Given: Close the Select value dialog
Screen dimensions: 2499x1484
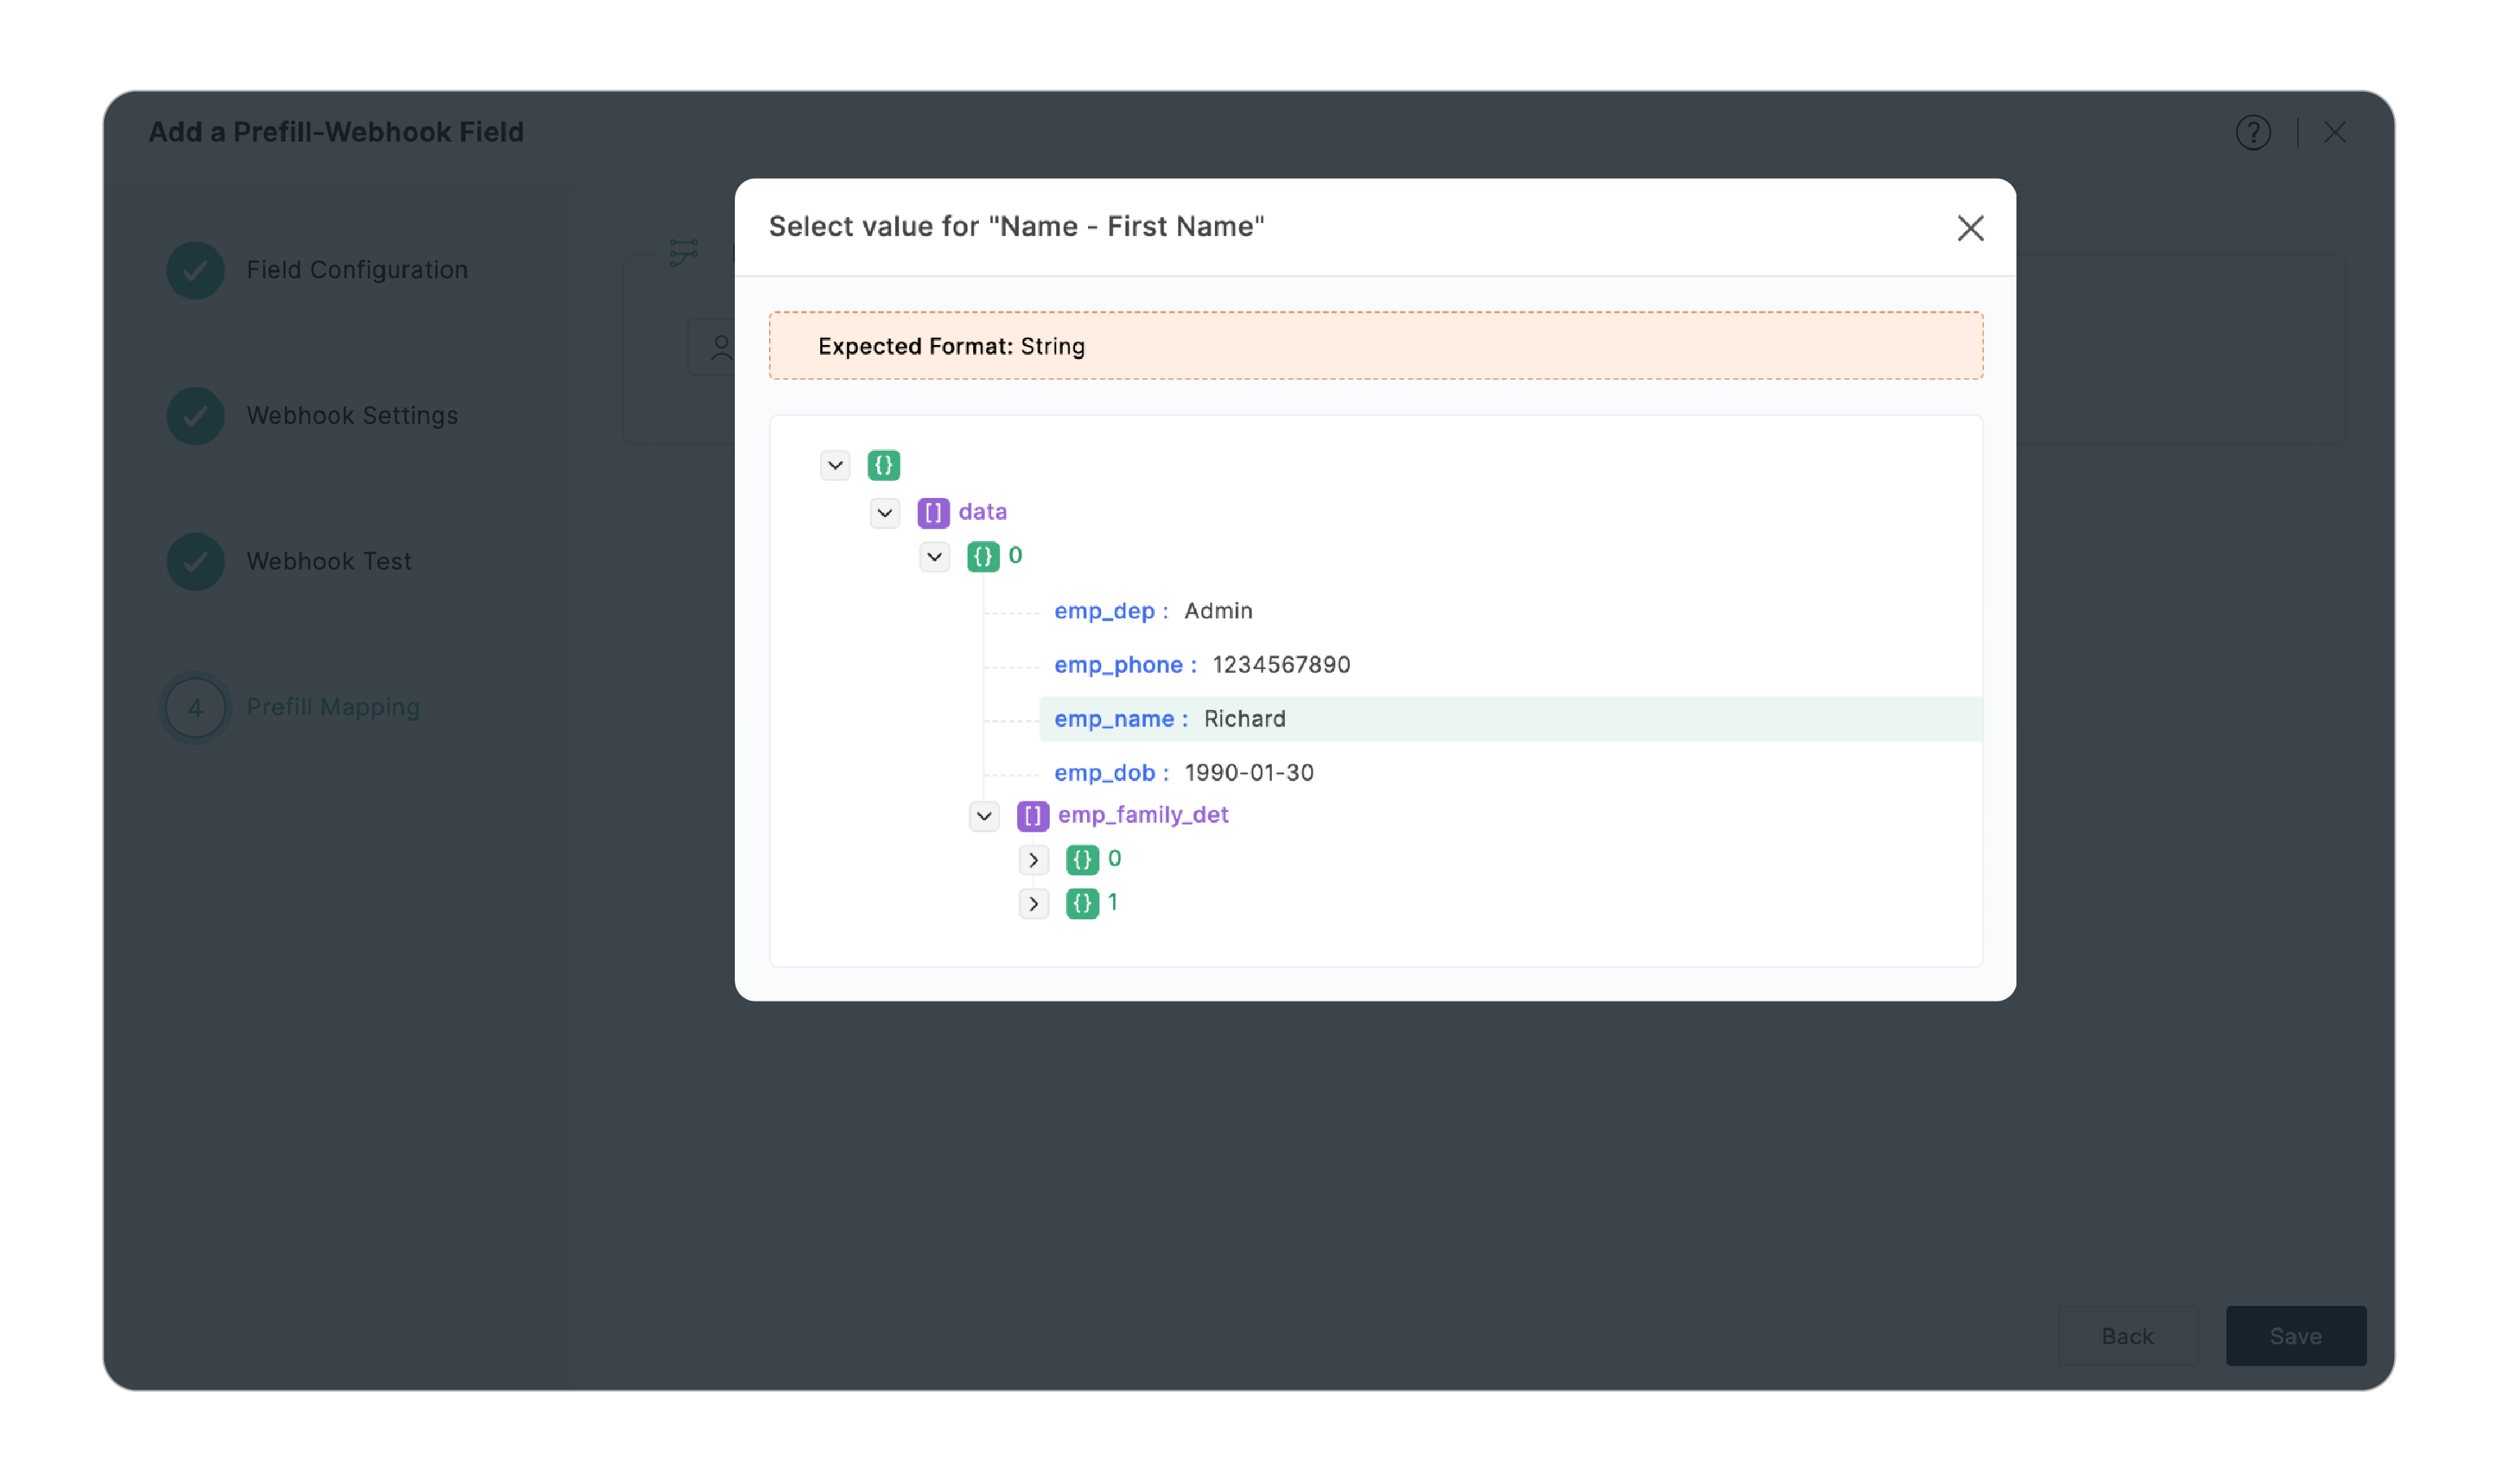Looking at the screenshot, I should point(1969,228).
